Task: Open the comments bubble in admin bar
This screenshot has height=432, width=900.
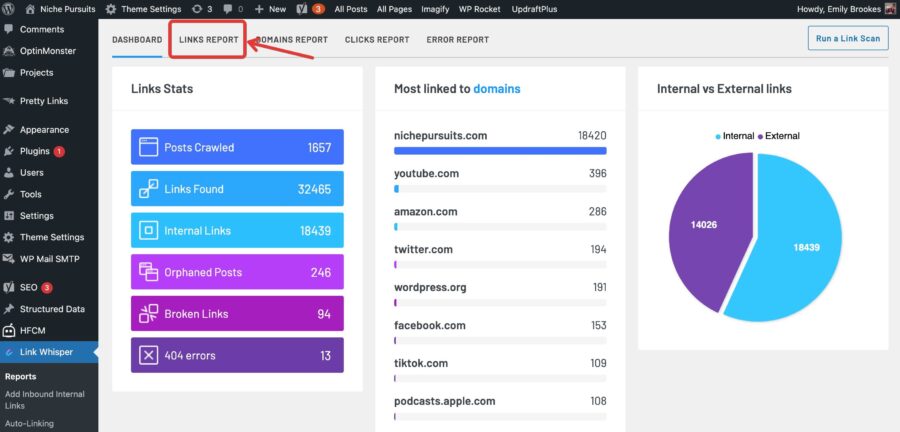Action: (232, 9)
